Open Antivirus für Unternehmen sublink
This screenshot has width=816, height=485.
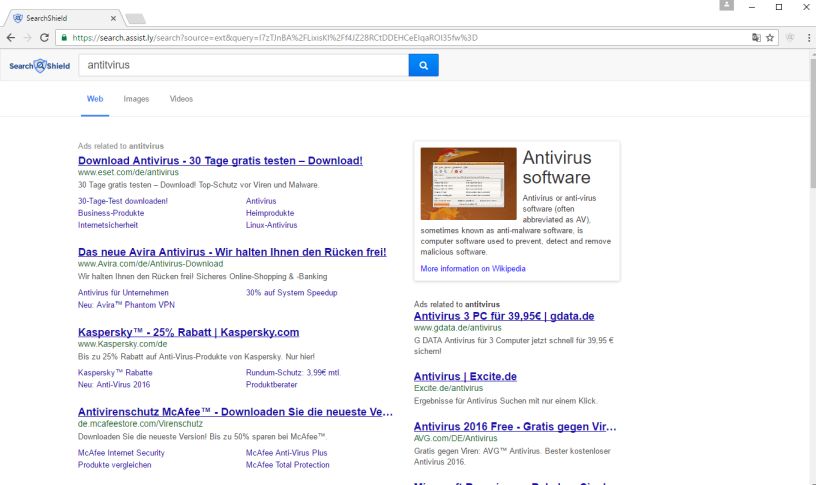(123, 292)
